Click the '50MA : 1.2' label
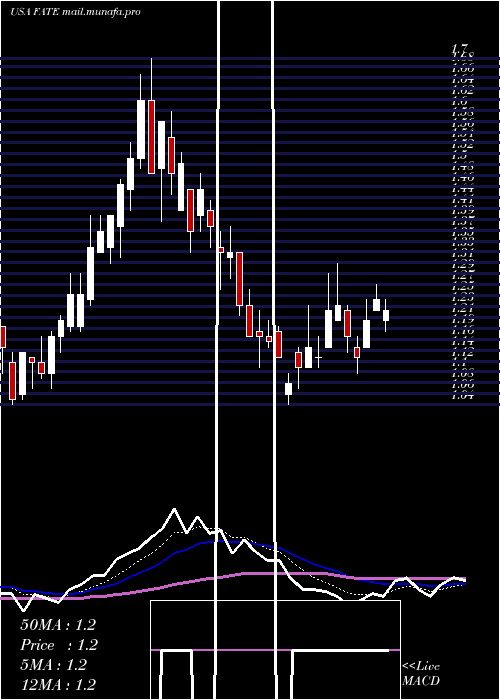 (x=58, y=625)
